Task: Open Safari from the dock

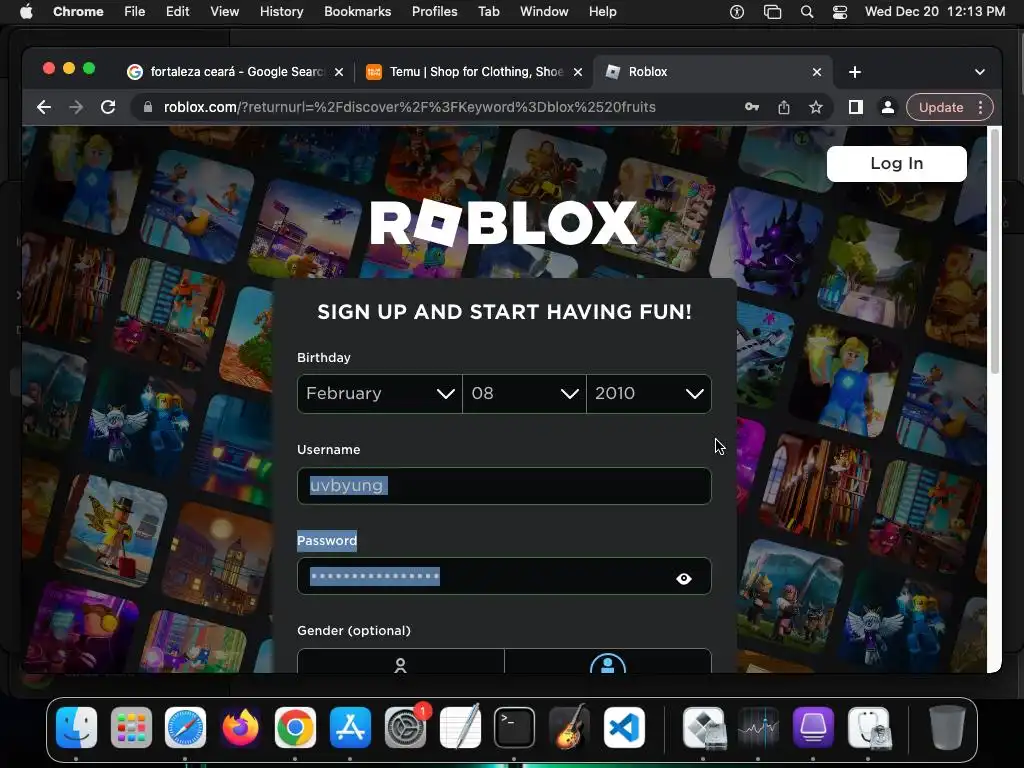Action: pos(185,728)
